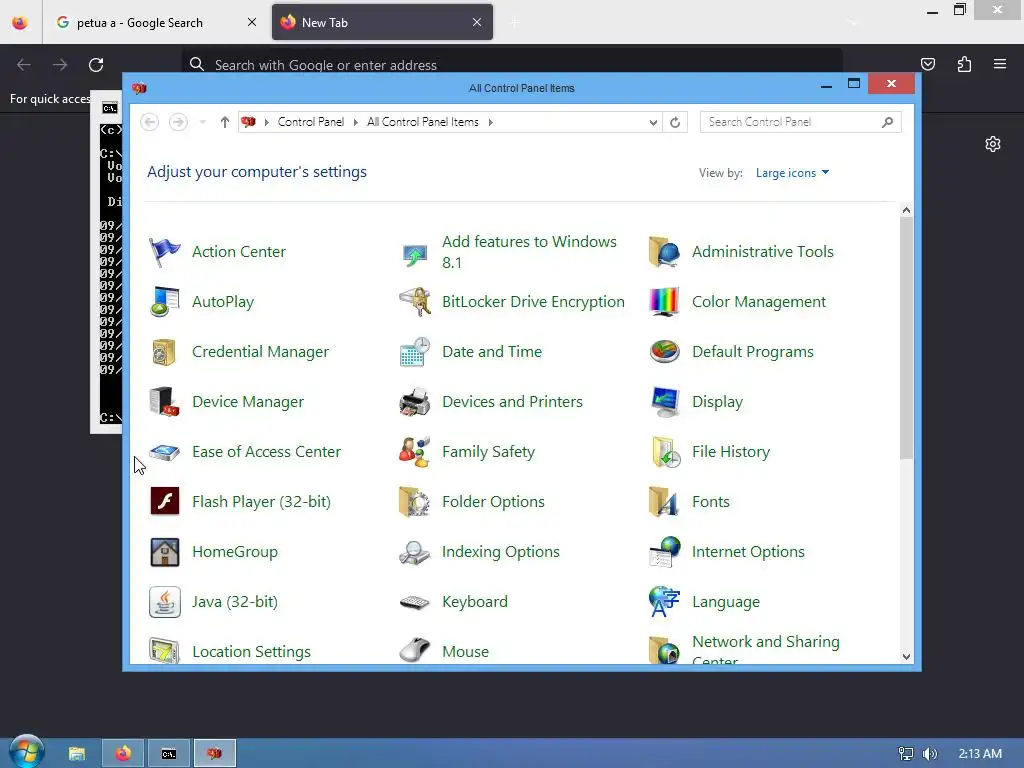This screenshot has height=768, width=1024.
Task: Click the Control Panel forward arrow button
Action: (x=178, y=122)
